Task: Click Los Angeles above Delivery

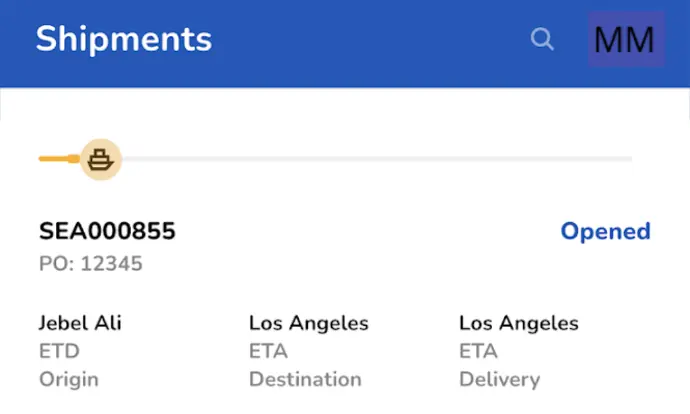Action: (518, 323)
